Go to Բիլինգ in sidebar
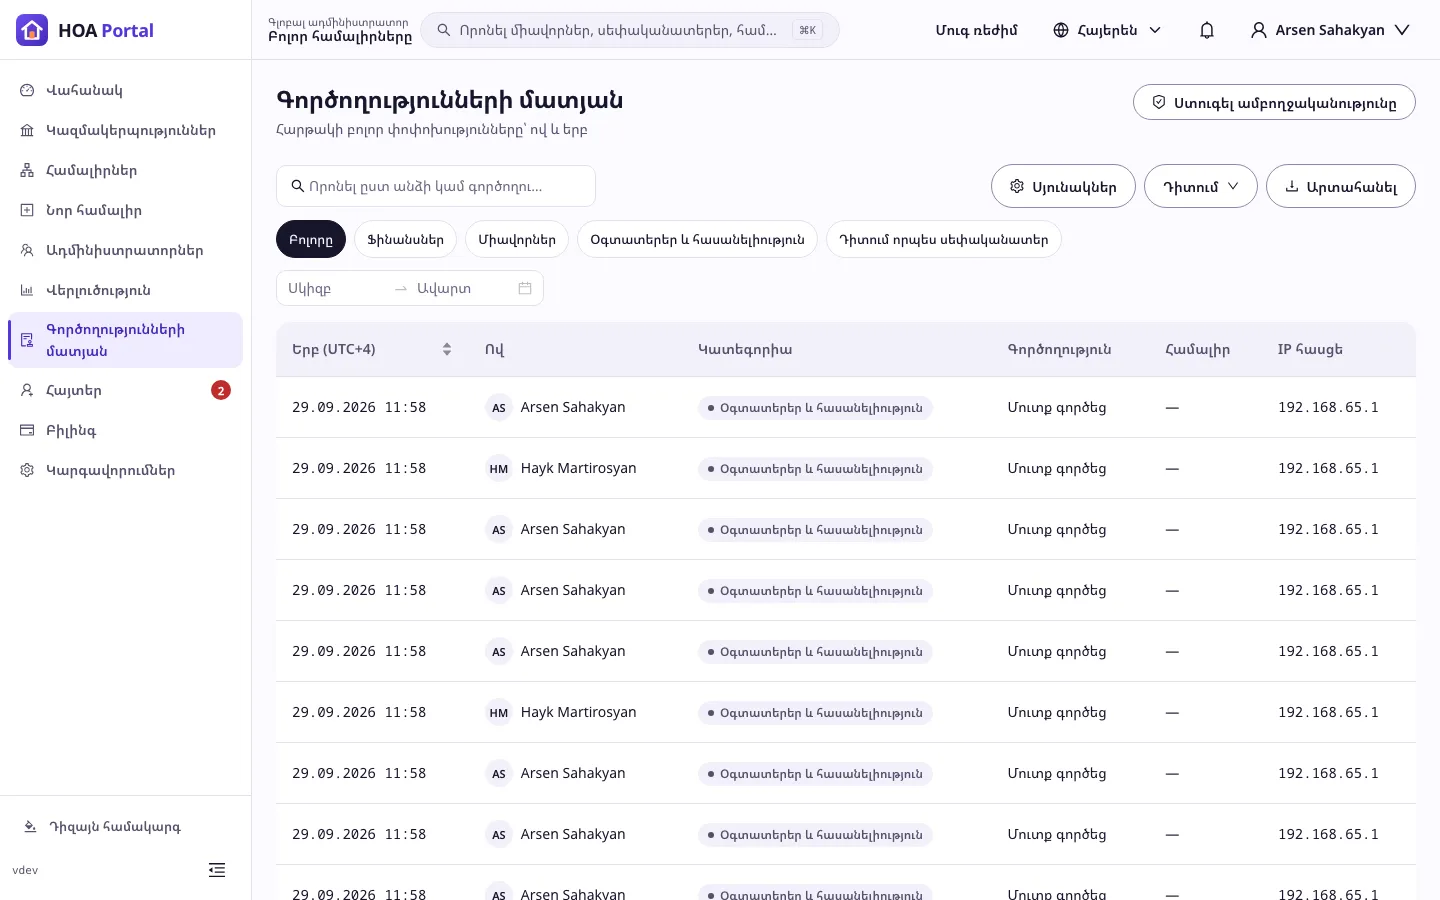Image resolution: width=1440 pixels, height=900 pixels. point(125,430)
